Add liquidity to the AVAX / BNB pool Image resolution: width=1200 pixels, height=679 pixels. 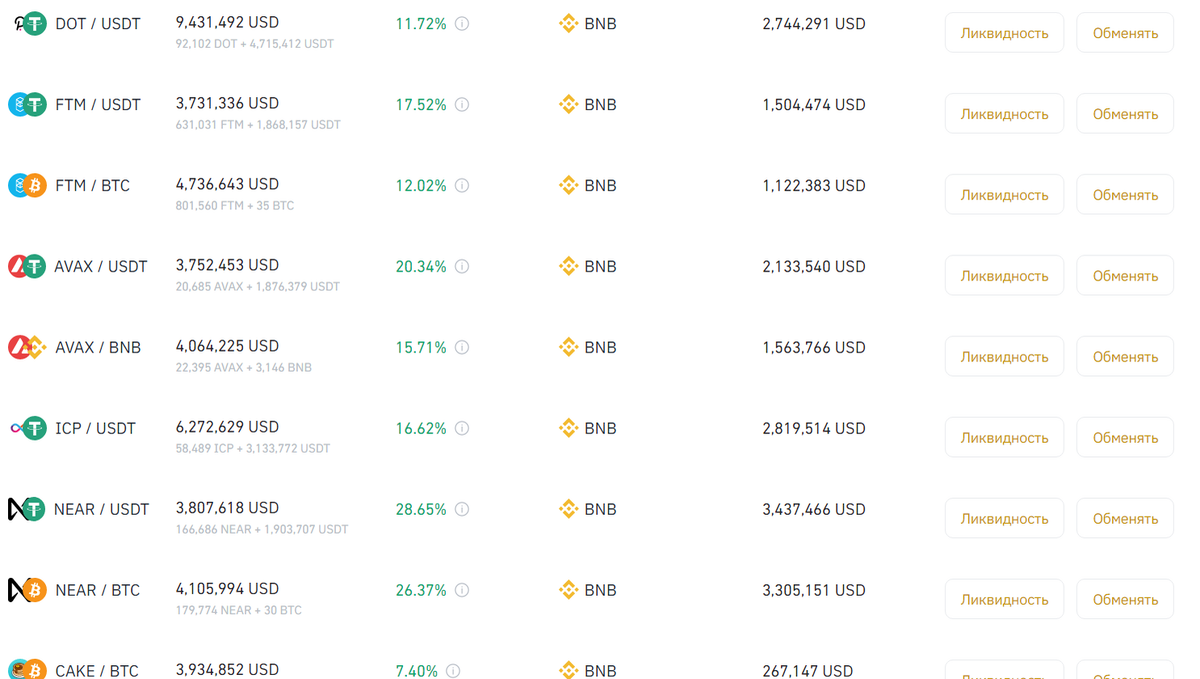1004,357
